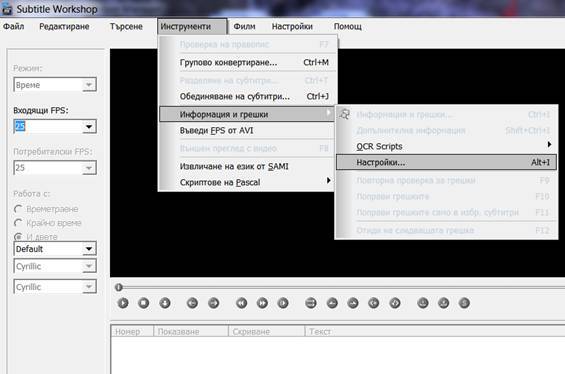This screenshot has height=374, width=565.
Task: Select the Крайно време radio button
Action: click(x=18, y=223)
